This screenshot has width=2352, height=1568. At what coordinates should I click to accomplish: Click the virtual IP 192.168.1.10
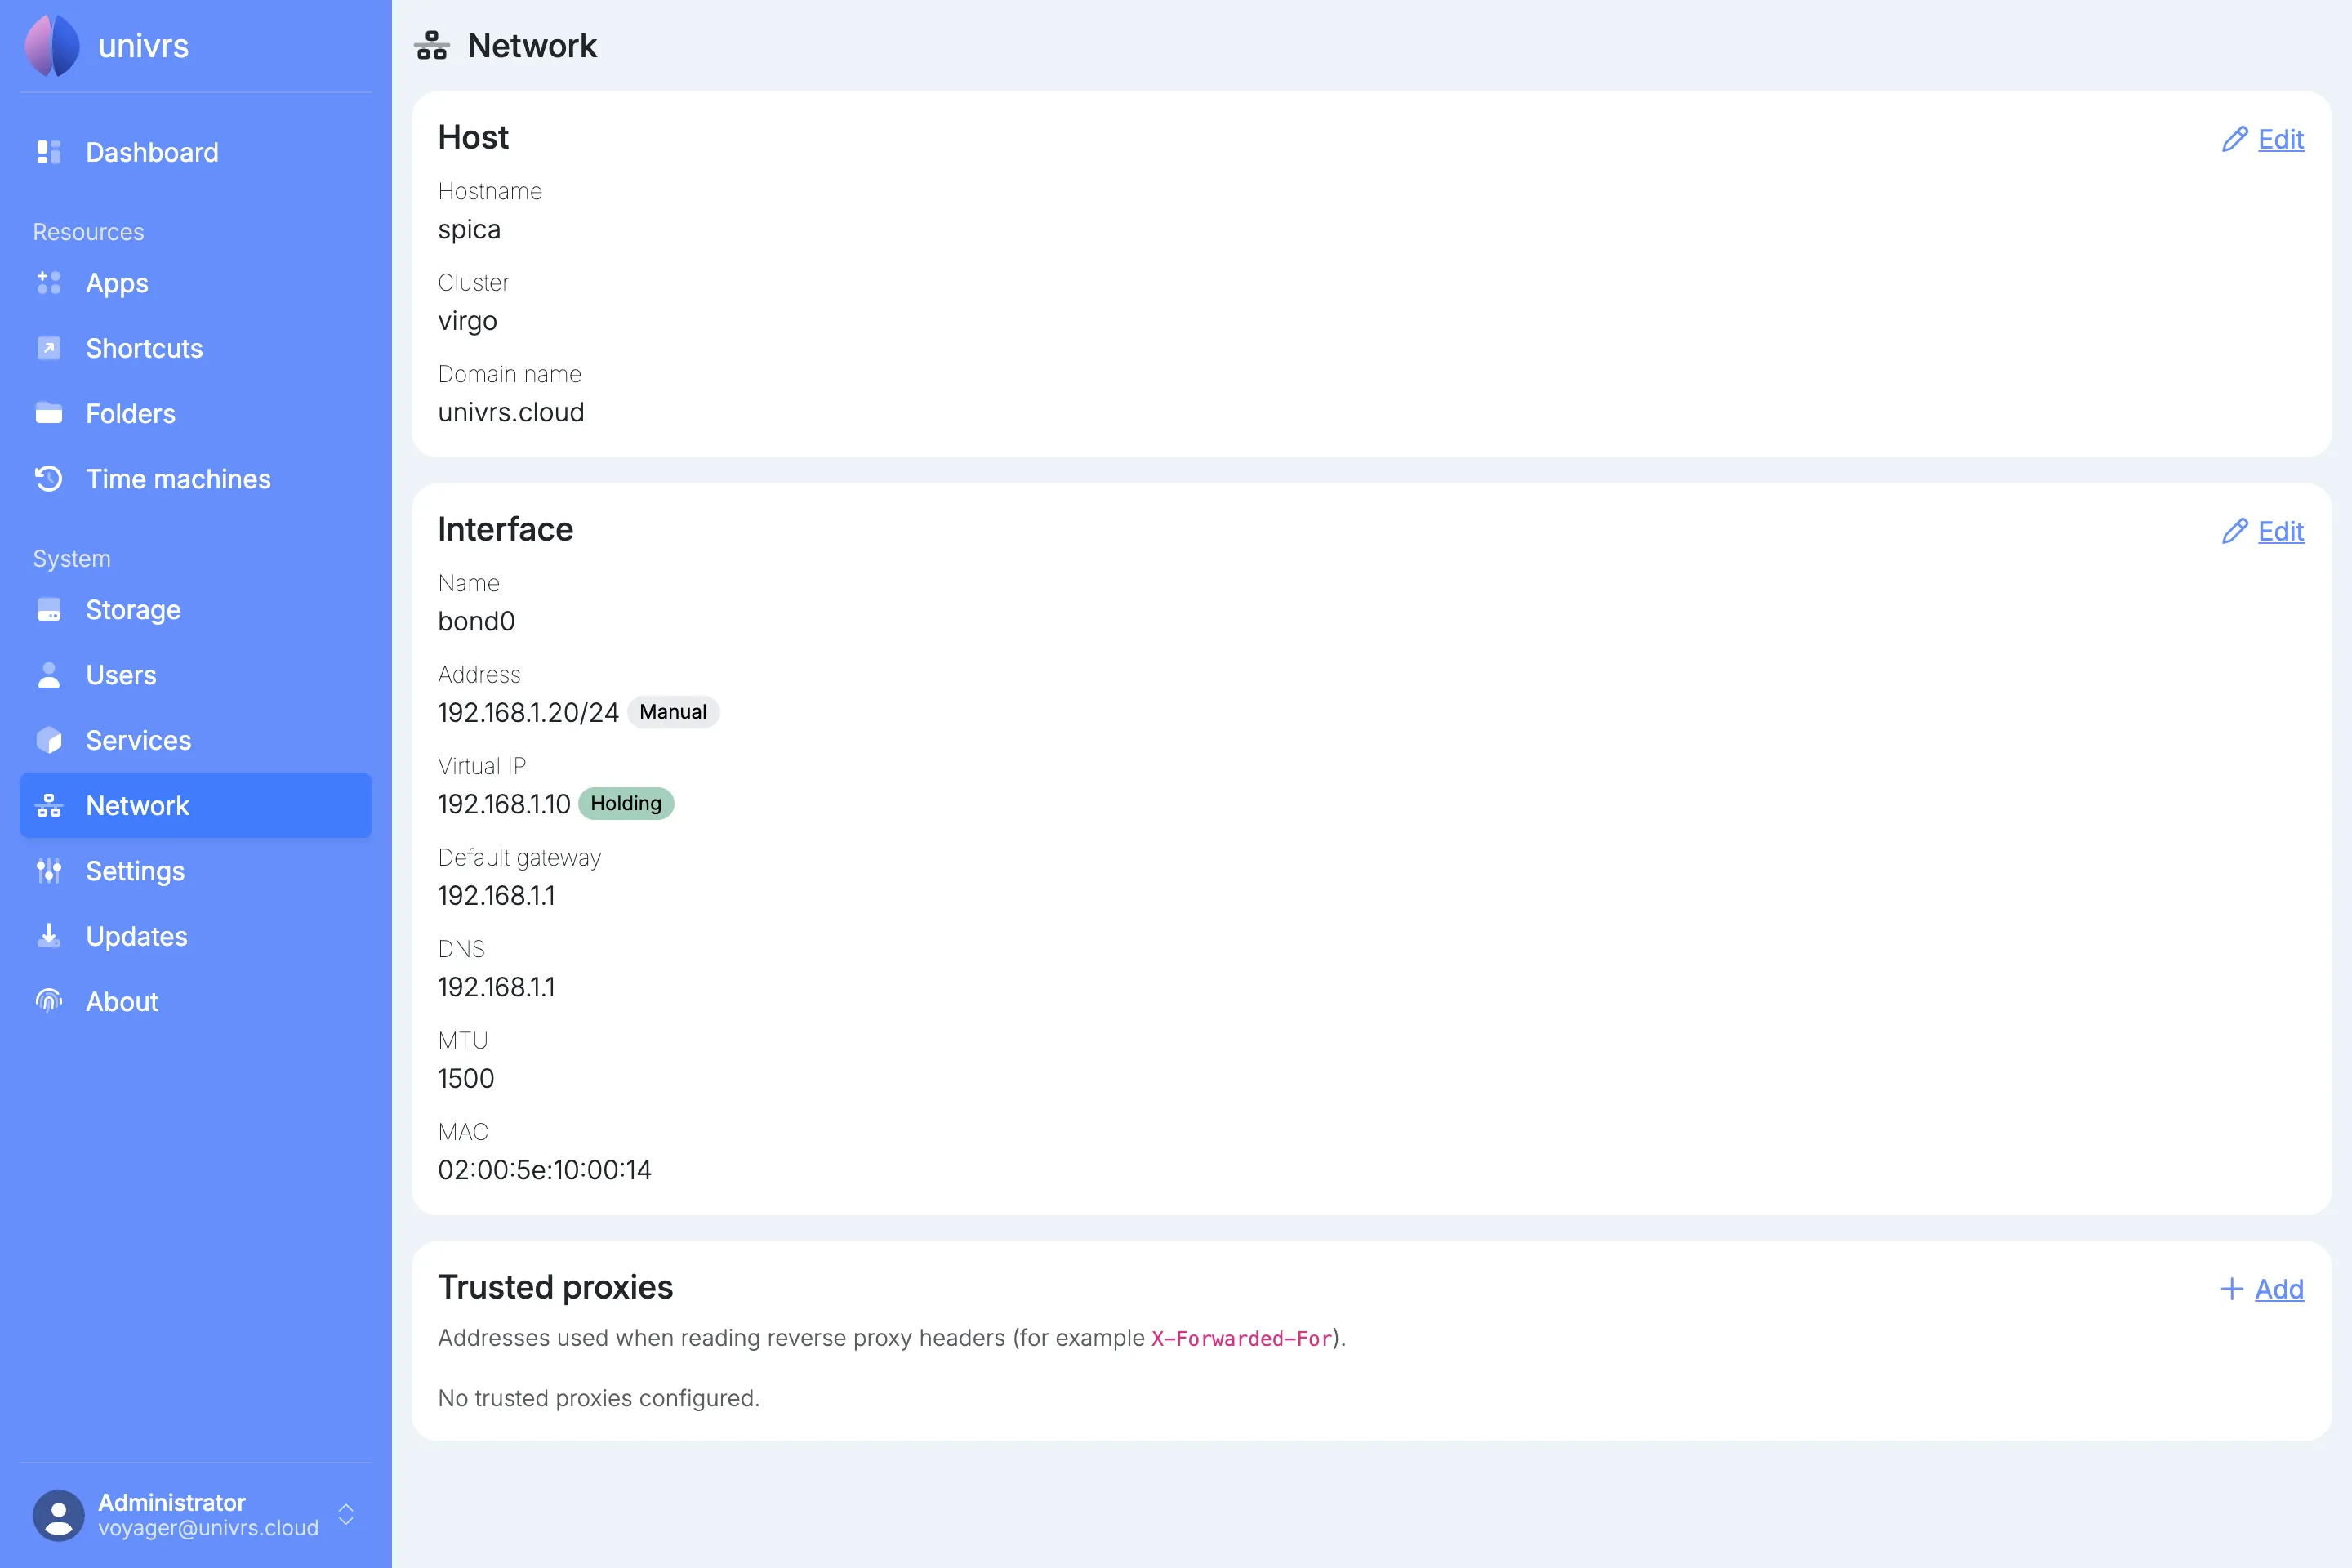504,804
